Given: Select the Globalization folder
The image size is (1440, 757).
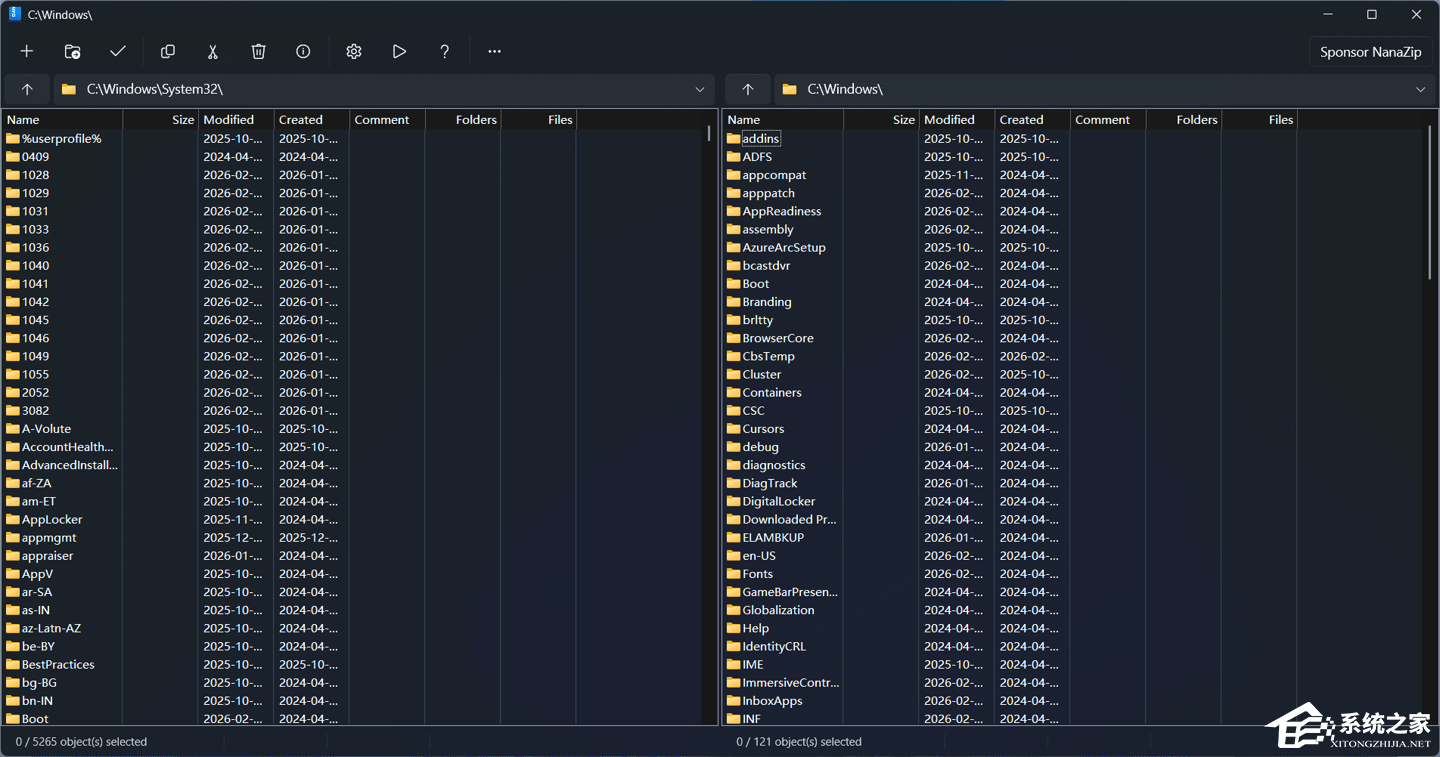Looking at the screenshot, I should click(778, 610).
